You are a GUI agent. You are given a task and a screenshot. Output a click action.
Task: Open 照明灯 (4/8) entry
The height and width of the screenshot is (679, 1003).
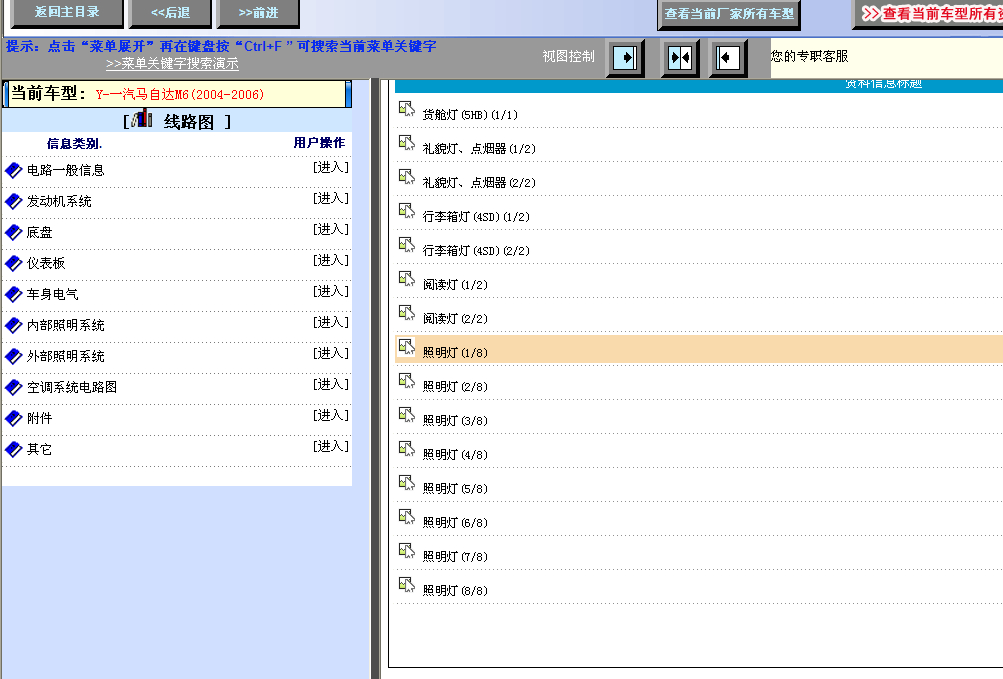tap(455, 454)
